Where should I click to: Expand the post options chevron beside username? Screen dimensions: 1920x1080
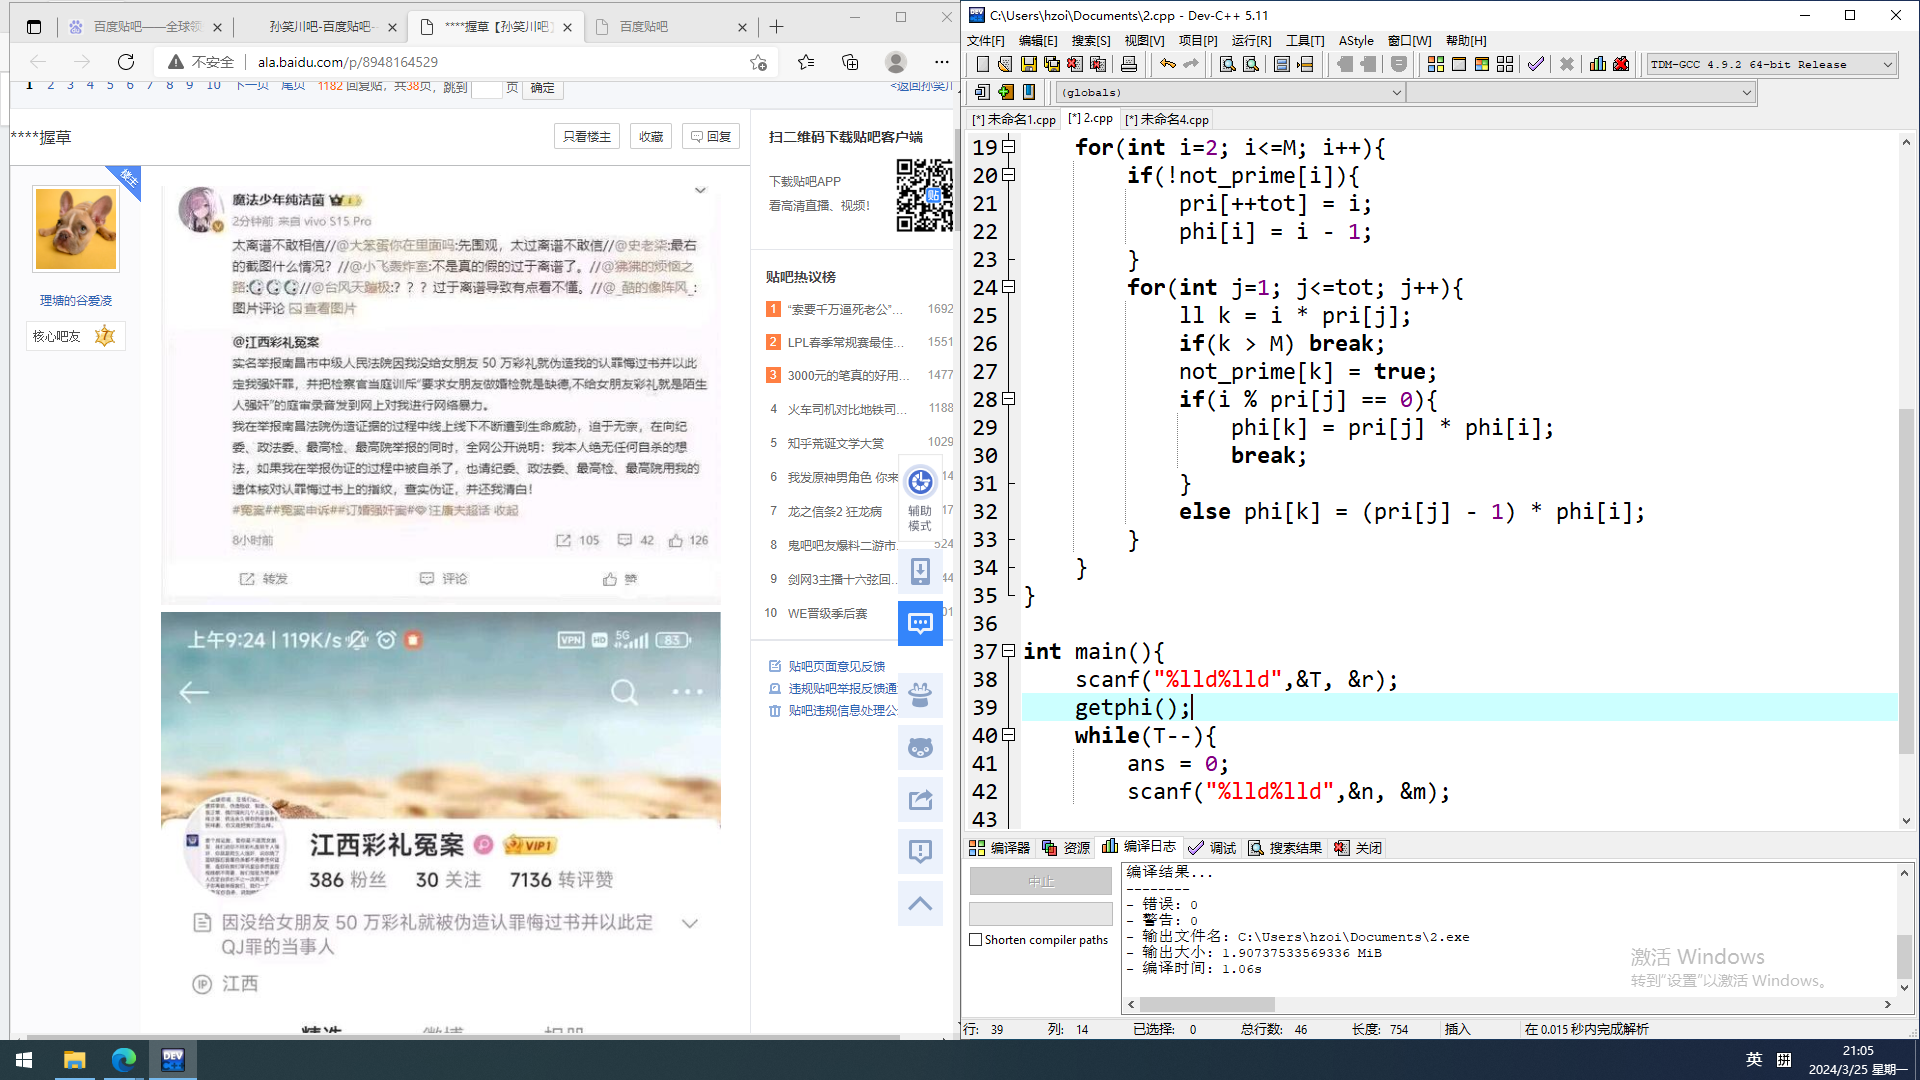coord(700,190)
